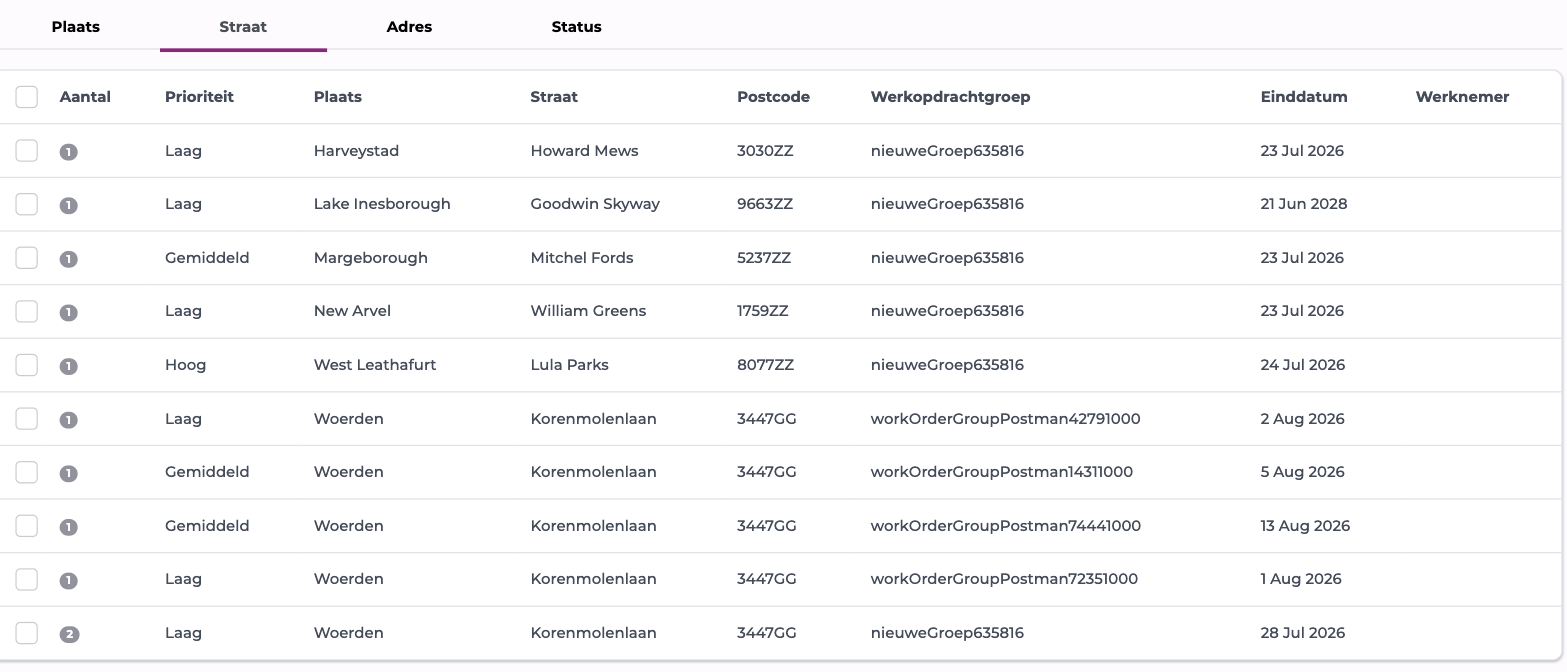The height and width of the screenshot is (672, 1567).
Task: Select checkbox for Lula Parks row
Action: [x=27, y=365]
